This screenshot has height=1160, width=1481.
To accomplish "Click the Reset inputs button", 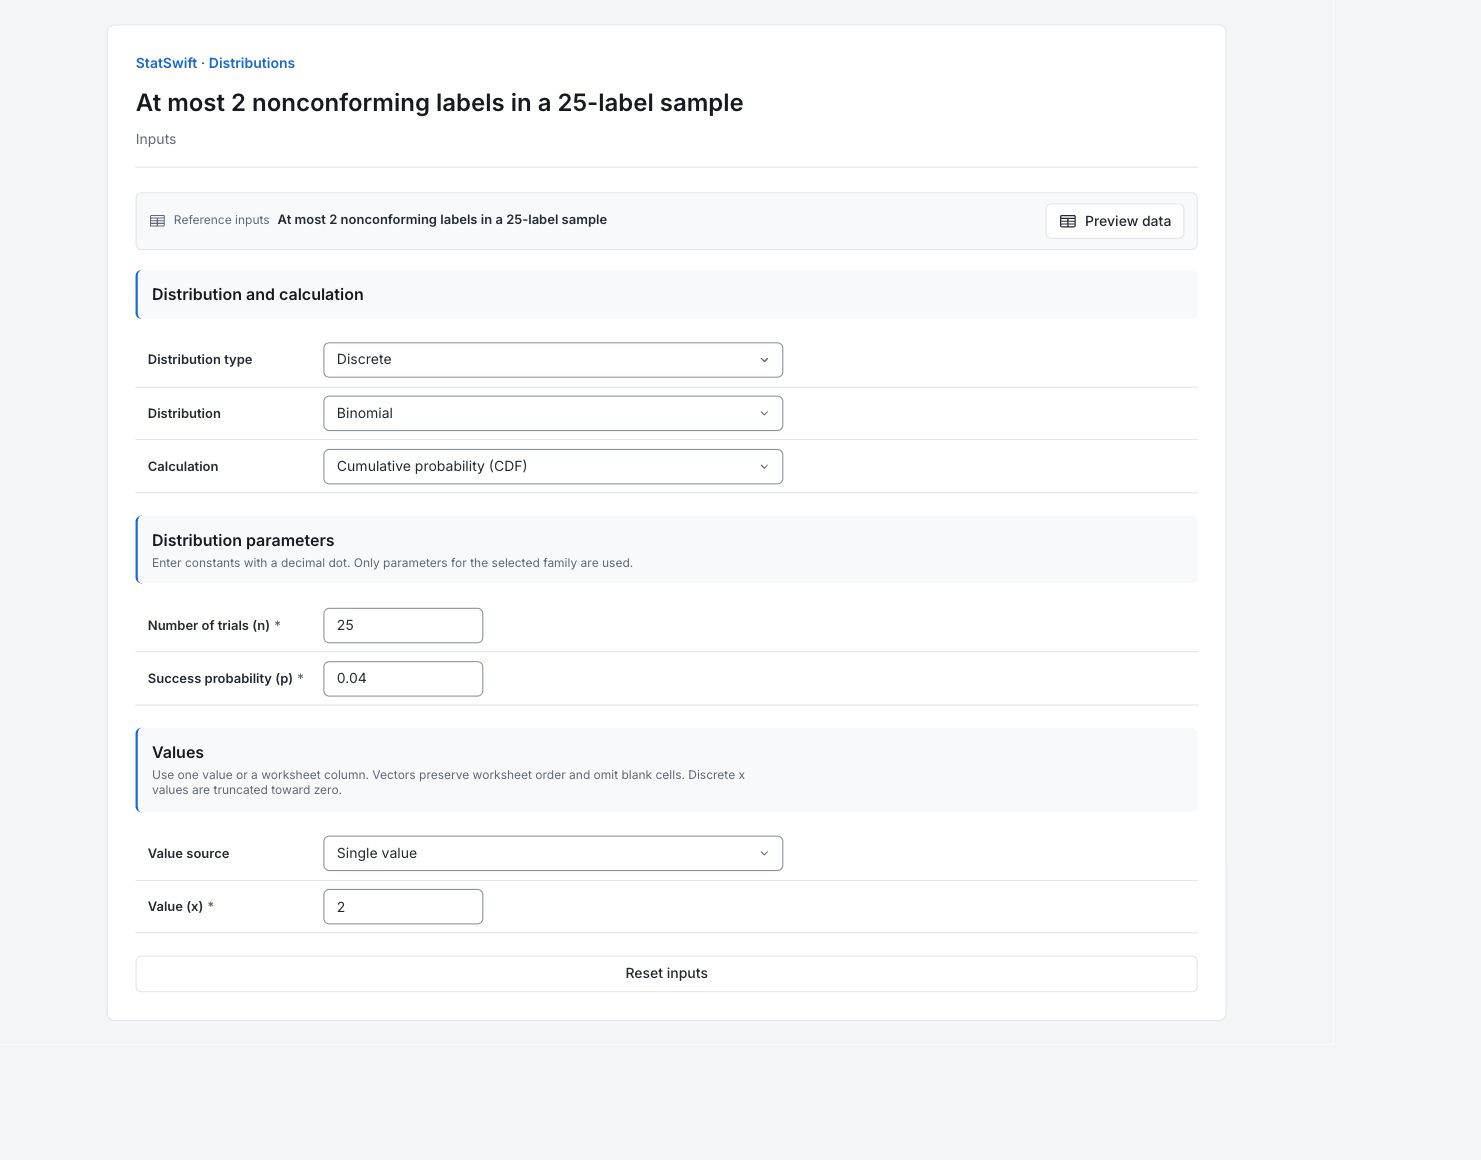I will pos(666,974).
